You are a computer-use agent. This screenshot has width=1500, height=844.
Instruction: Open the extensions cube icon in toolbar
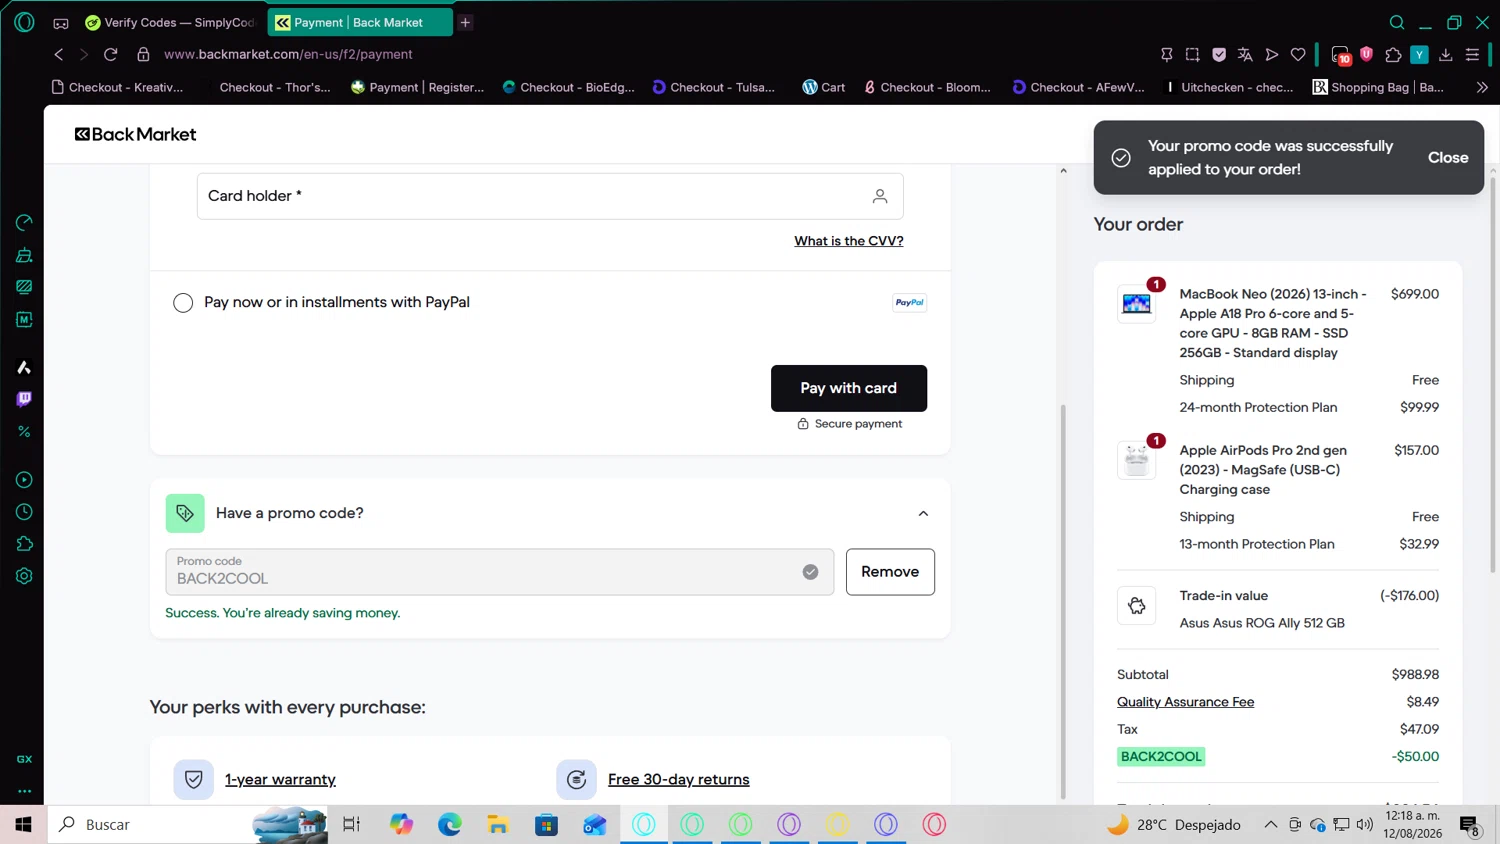[x=1393, y=54]
